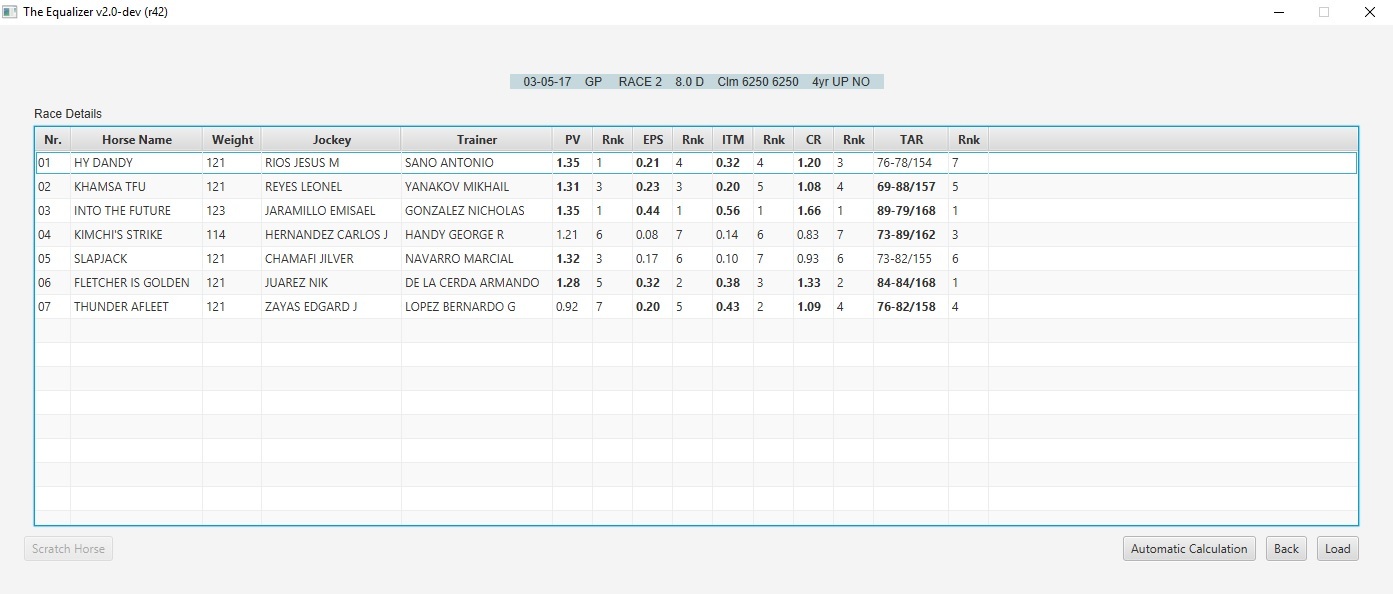The height and width of the screenshot is (594, 1393).
Task: Sort by the EPS column header
Action: [652, 140]
